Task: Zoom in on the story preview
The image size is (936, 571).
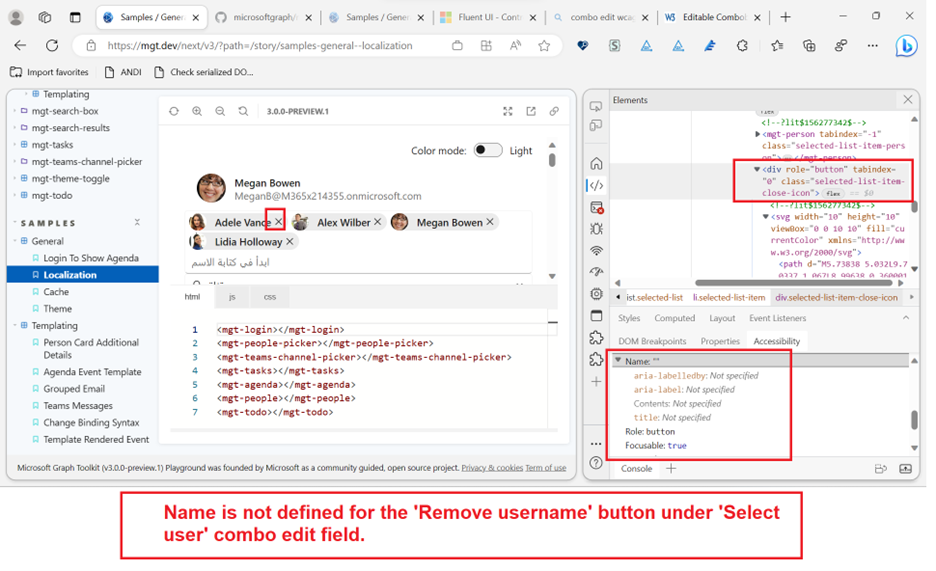Action: tap(197, 111)
